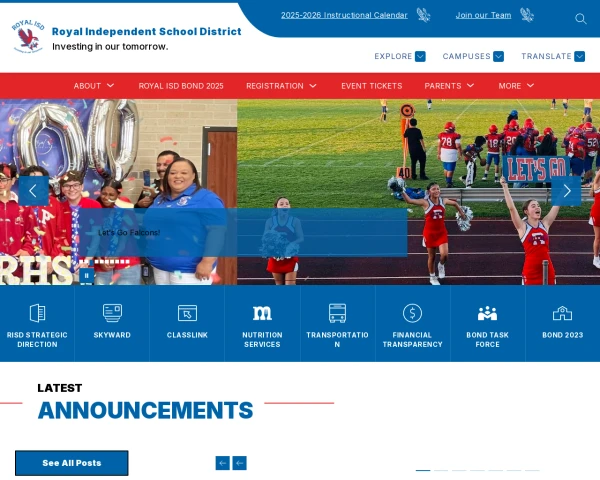600x480 pixels.
Task: Click the Let's Go Falcons! caption
Action: coord(129,232)
